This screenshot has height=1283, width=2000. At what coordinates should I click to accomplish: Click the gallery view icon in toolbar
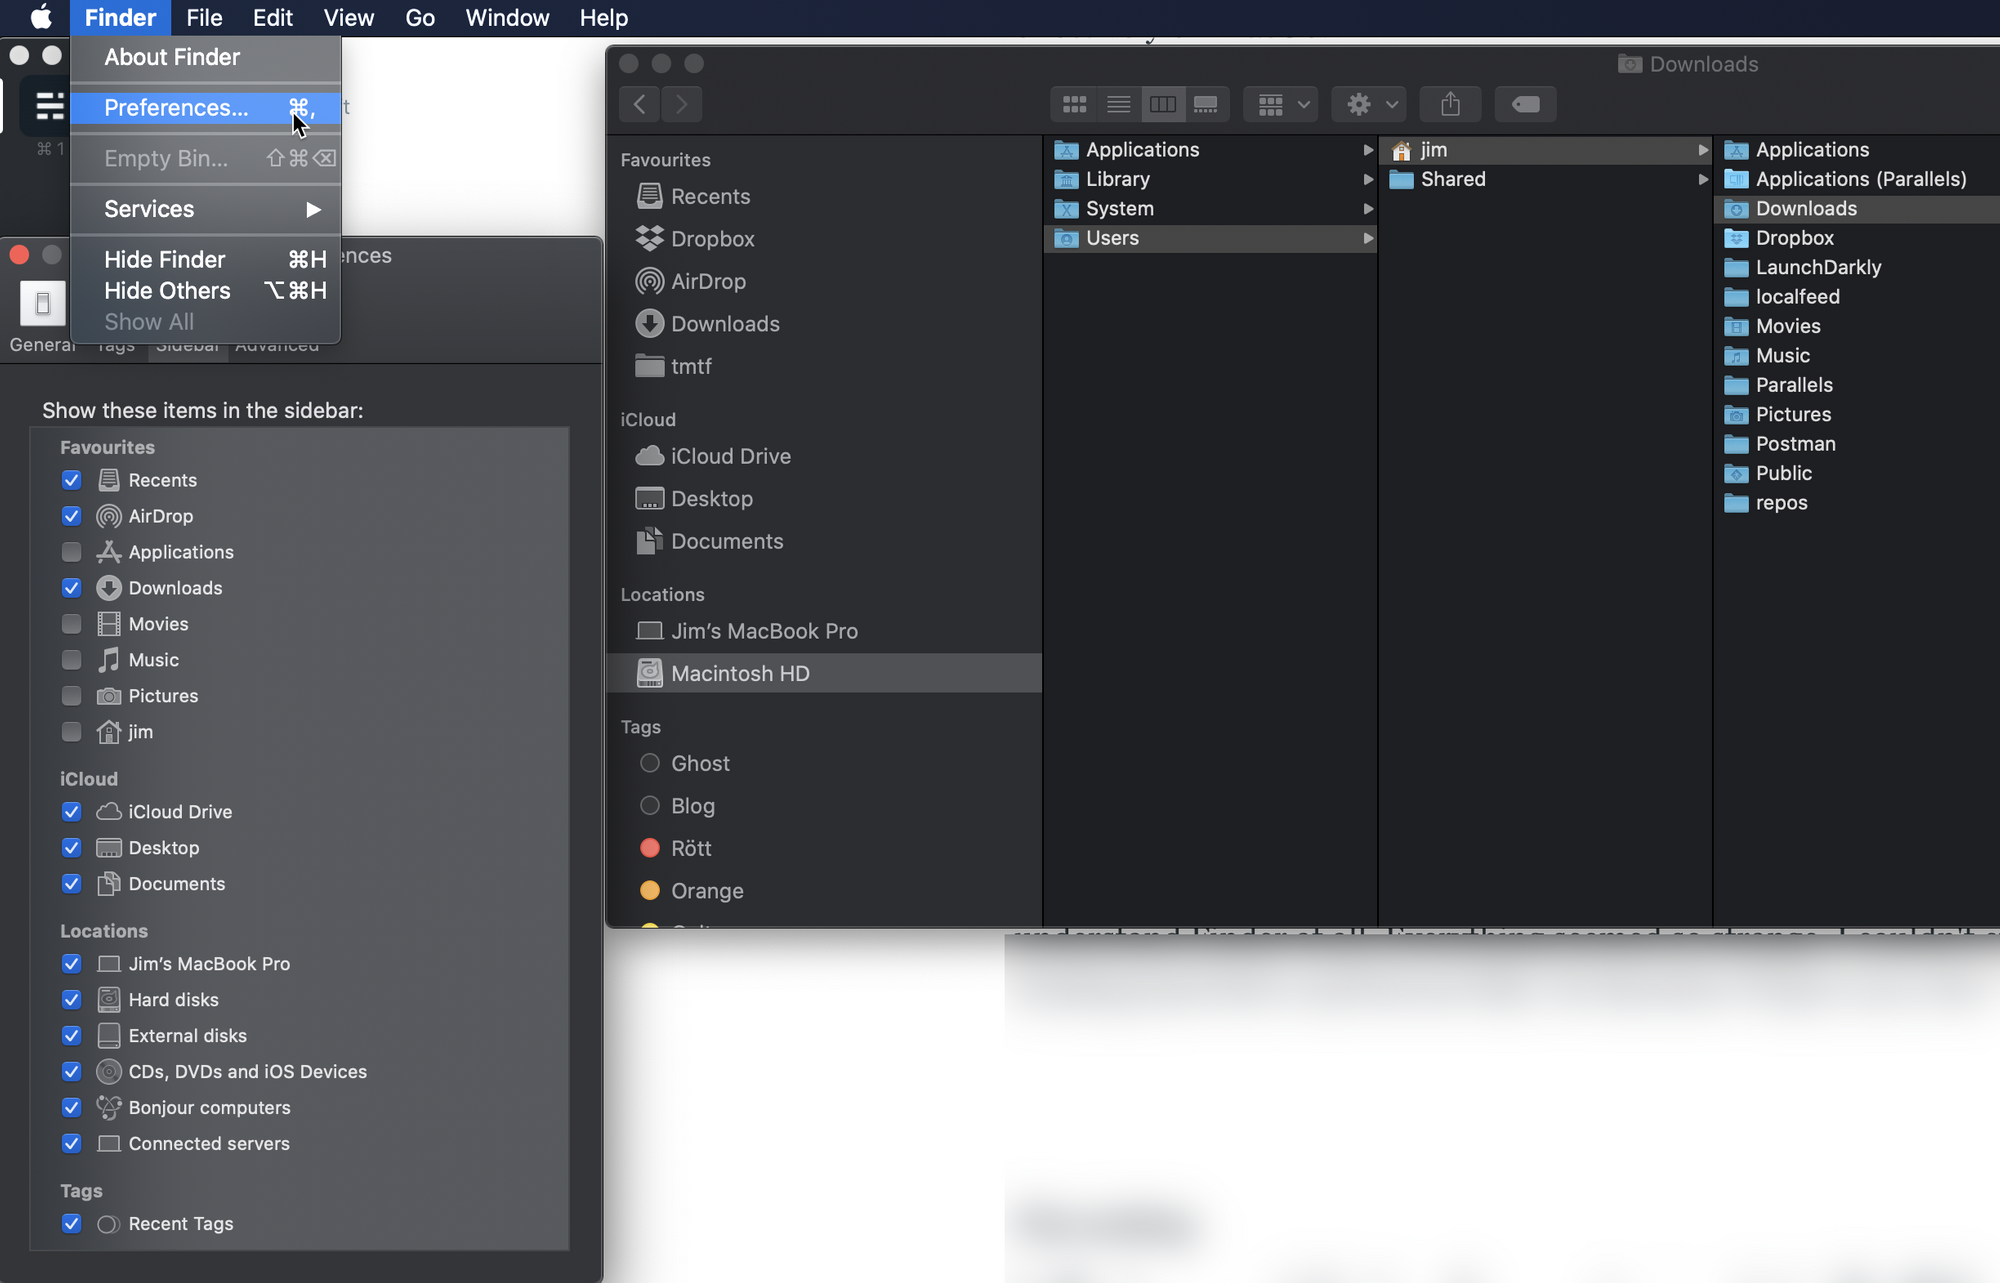(x=1204, y=104)
